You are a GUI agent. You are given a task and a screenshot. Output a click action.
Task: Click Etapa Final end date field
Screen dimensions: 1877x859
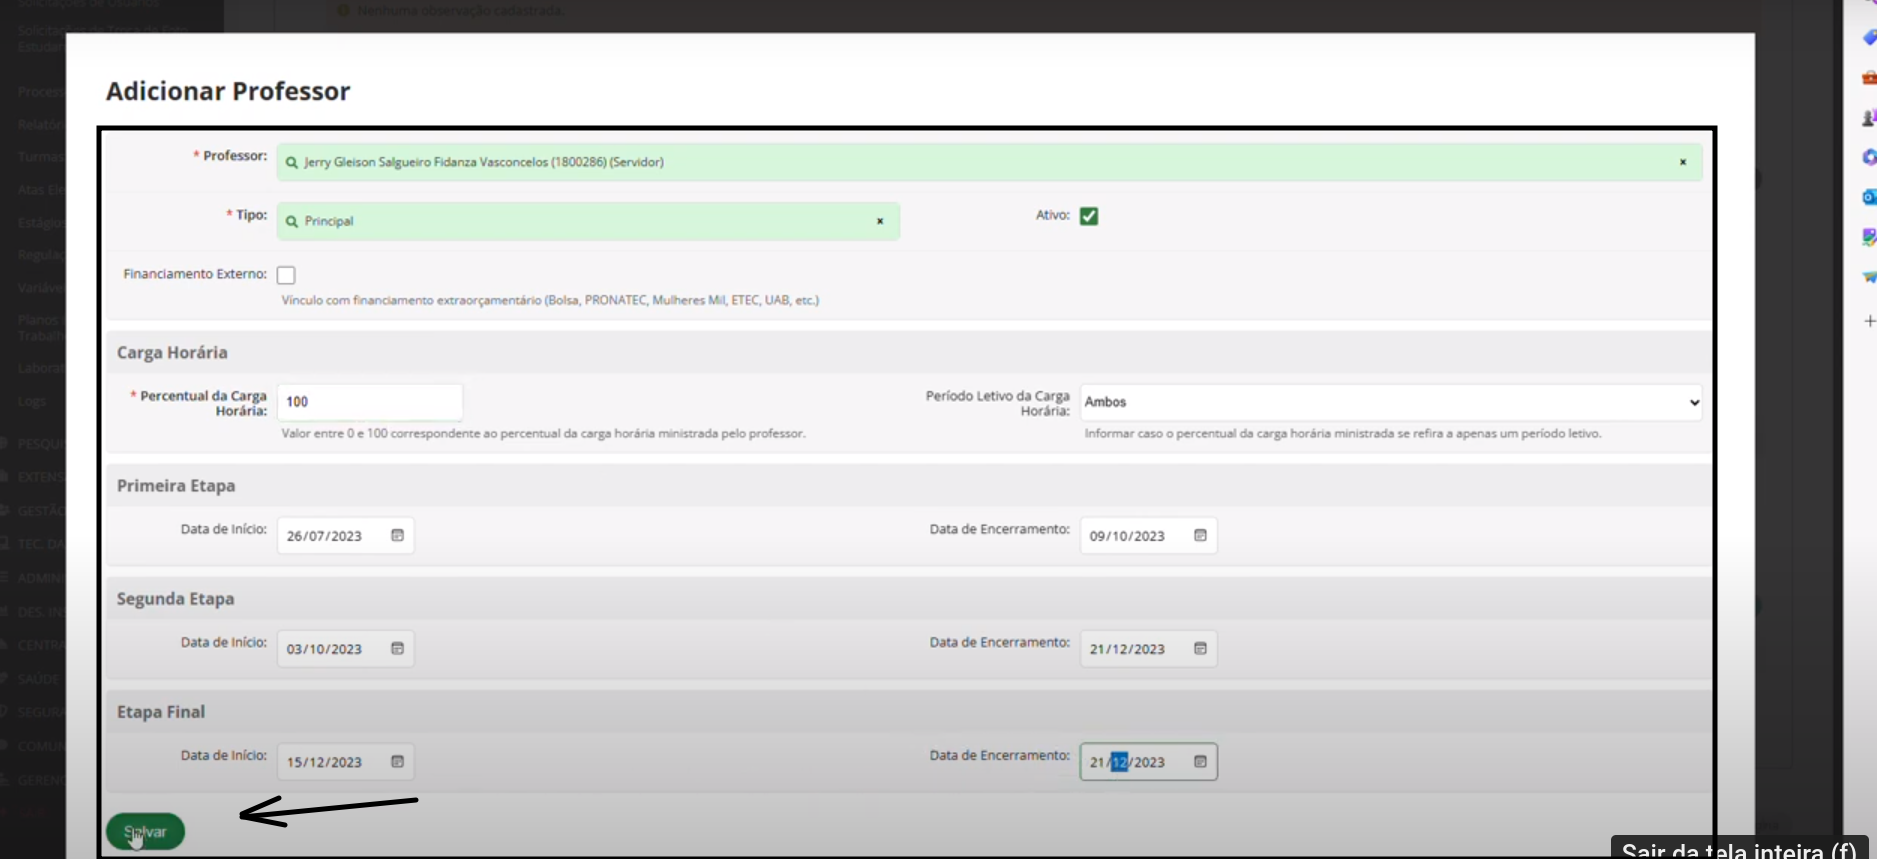(x=1148, y=762)
